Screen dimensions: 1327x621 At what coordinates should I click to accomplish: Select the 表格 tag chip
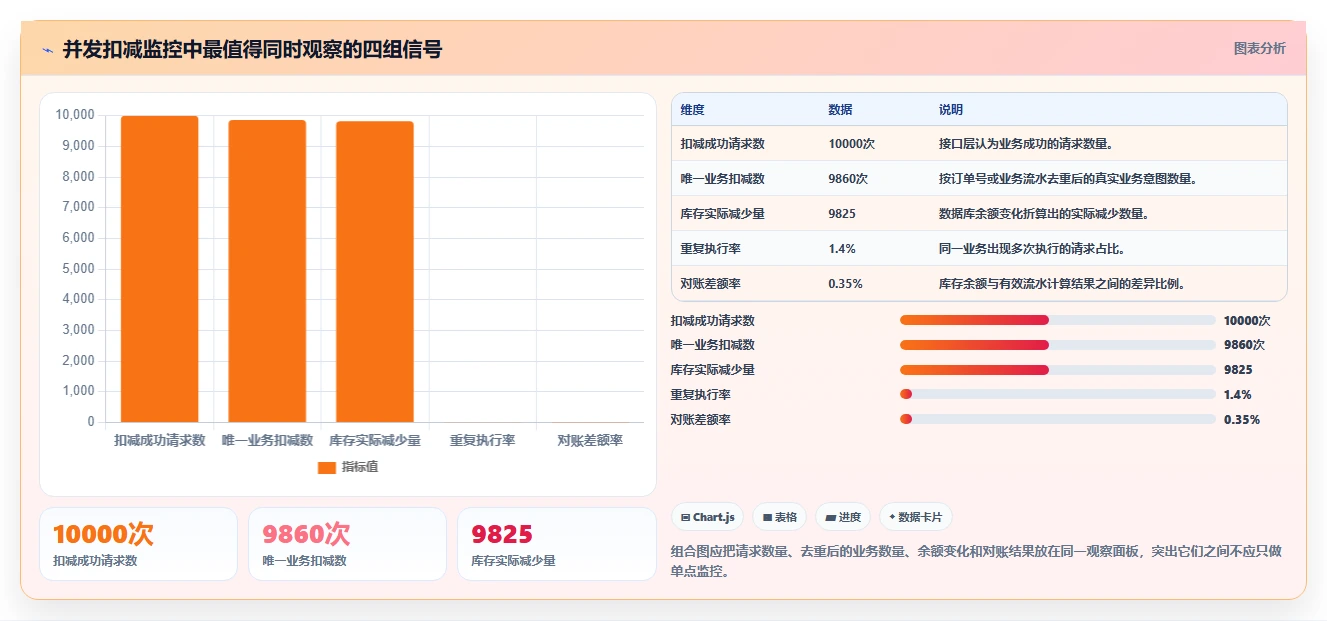pyautogui.click(x=779, y=517)
